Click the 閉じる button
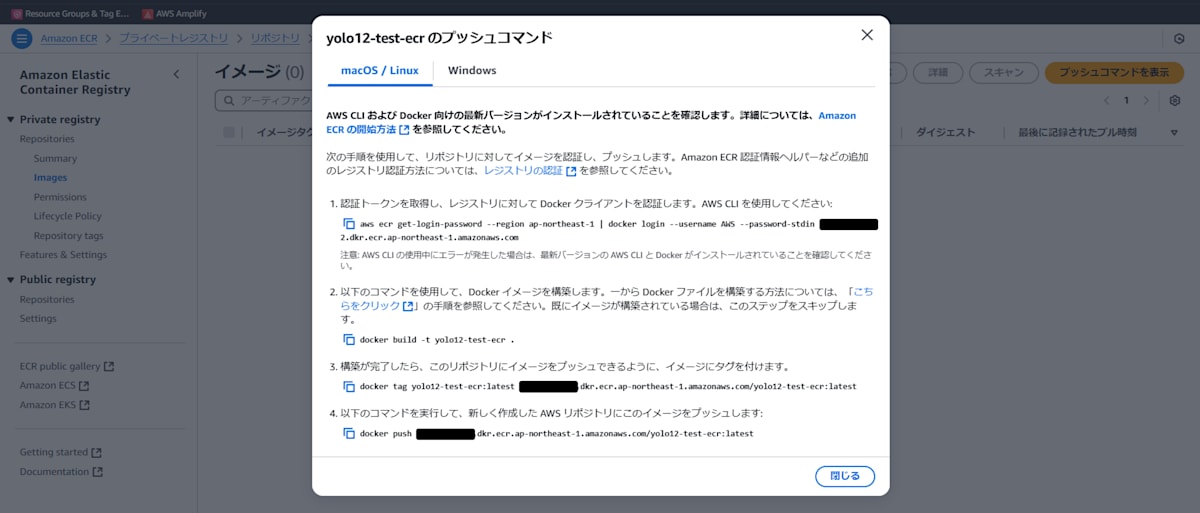 [x=845, y=476]
